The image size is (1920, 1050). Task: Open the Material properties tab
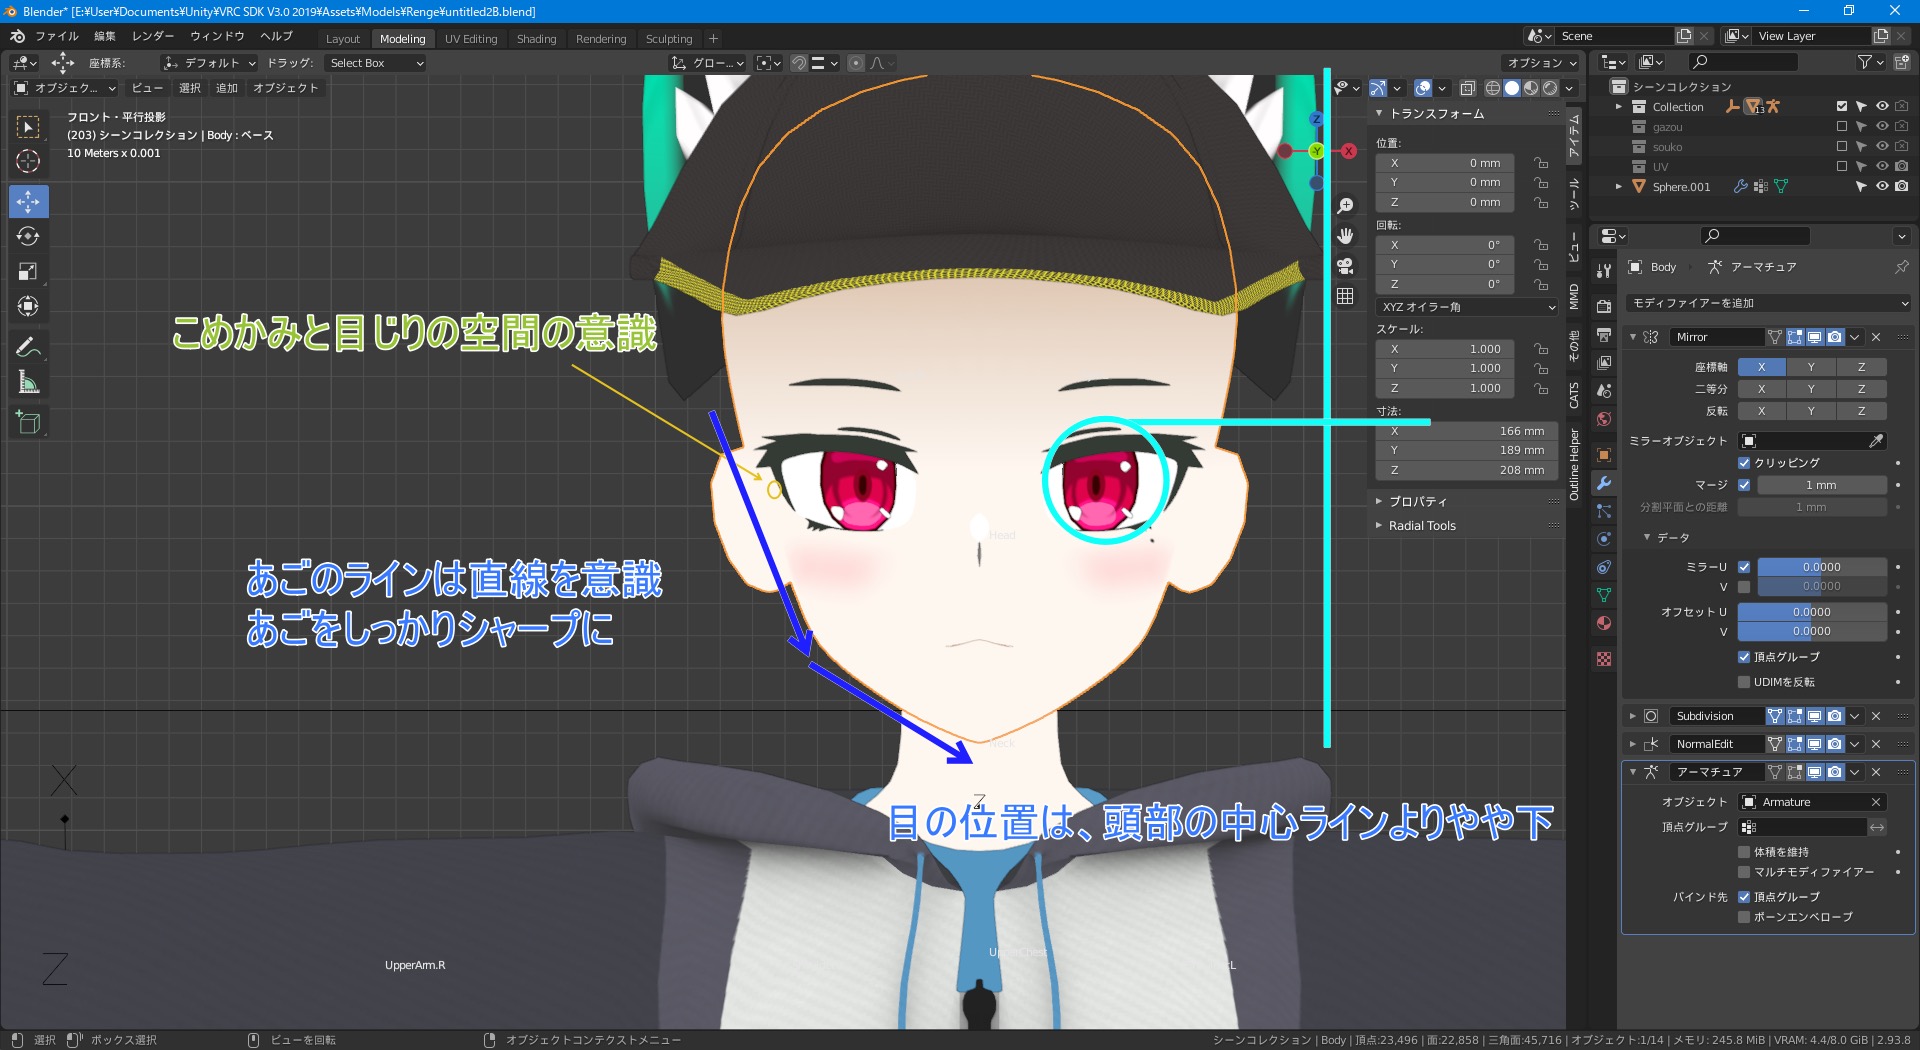pos(1604,623)
